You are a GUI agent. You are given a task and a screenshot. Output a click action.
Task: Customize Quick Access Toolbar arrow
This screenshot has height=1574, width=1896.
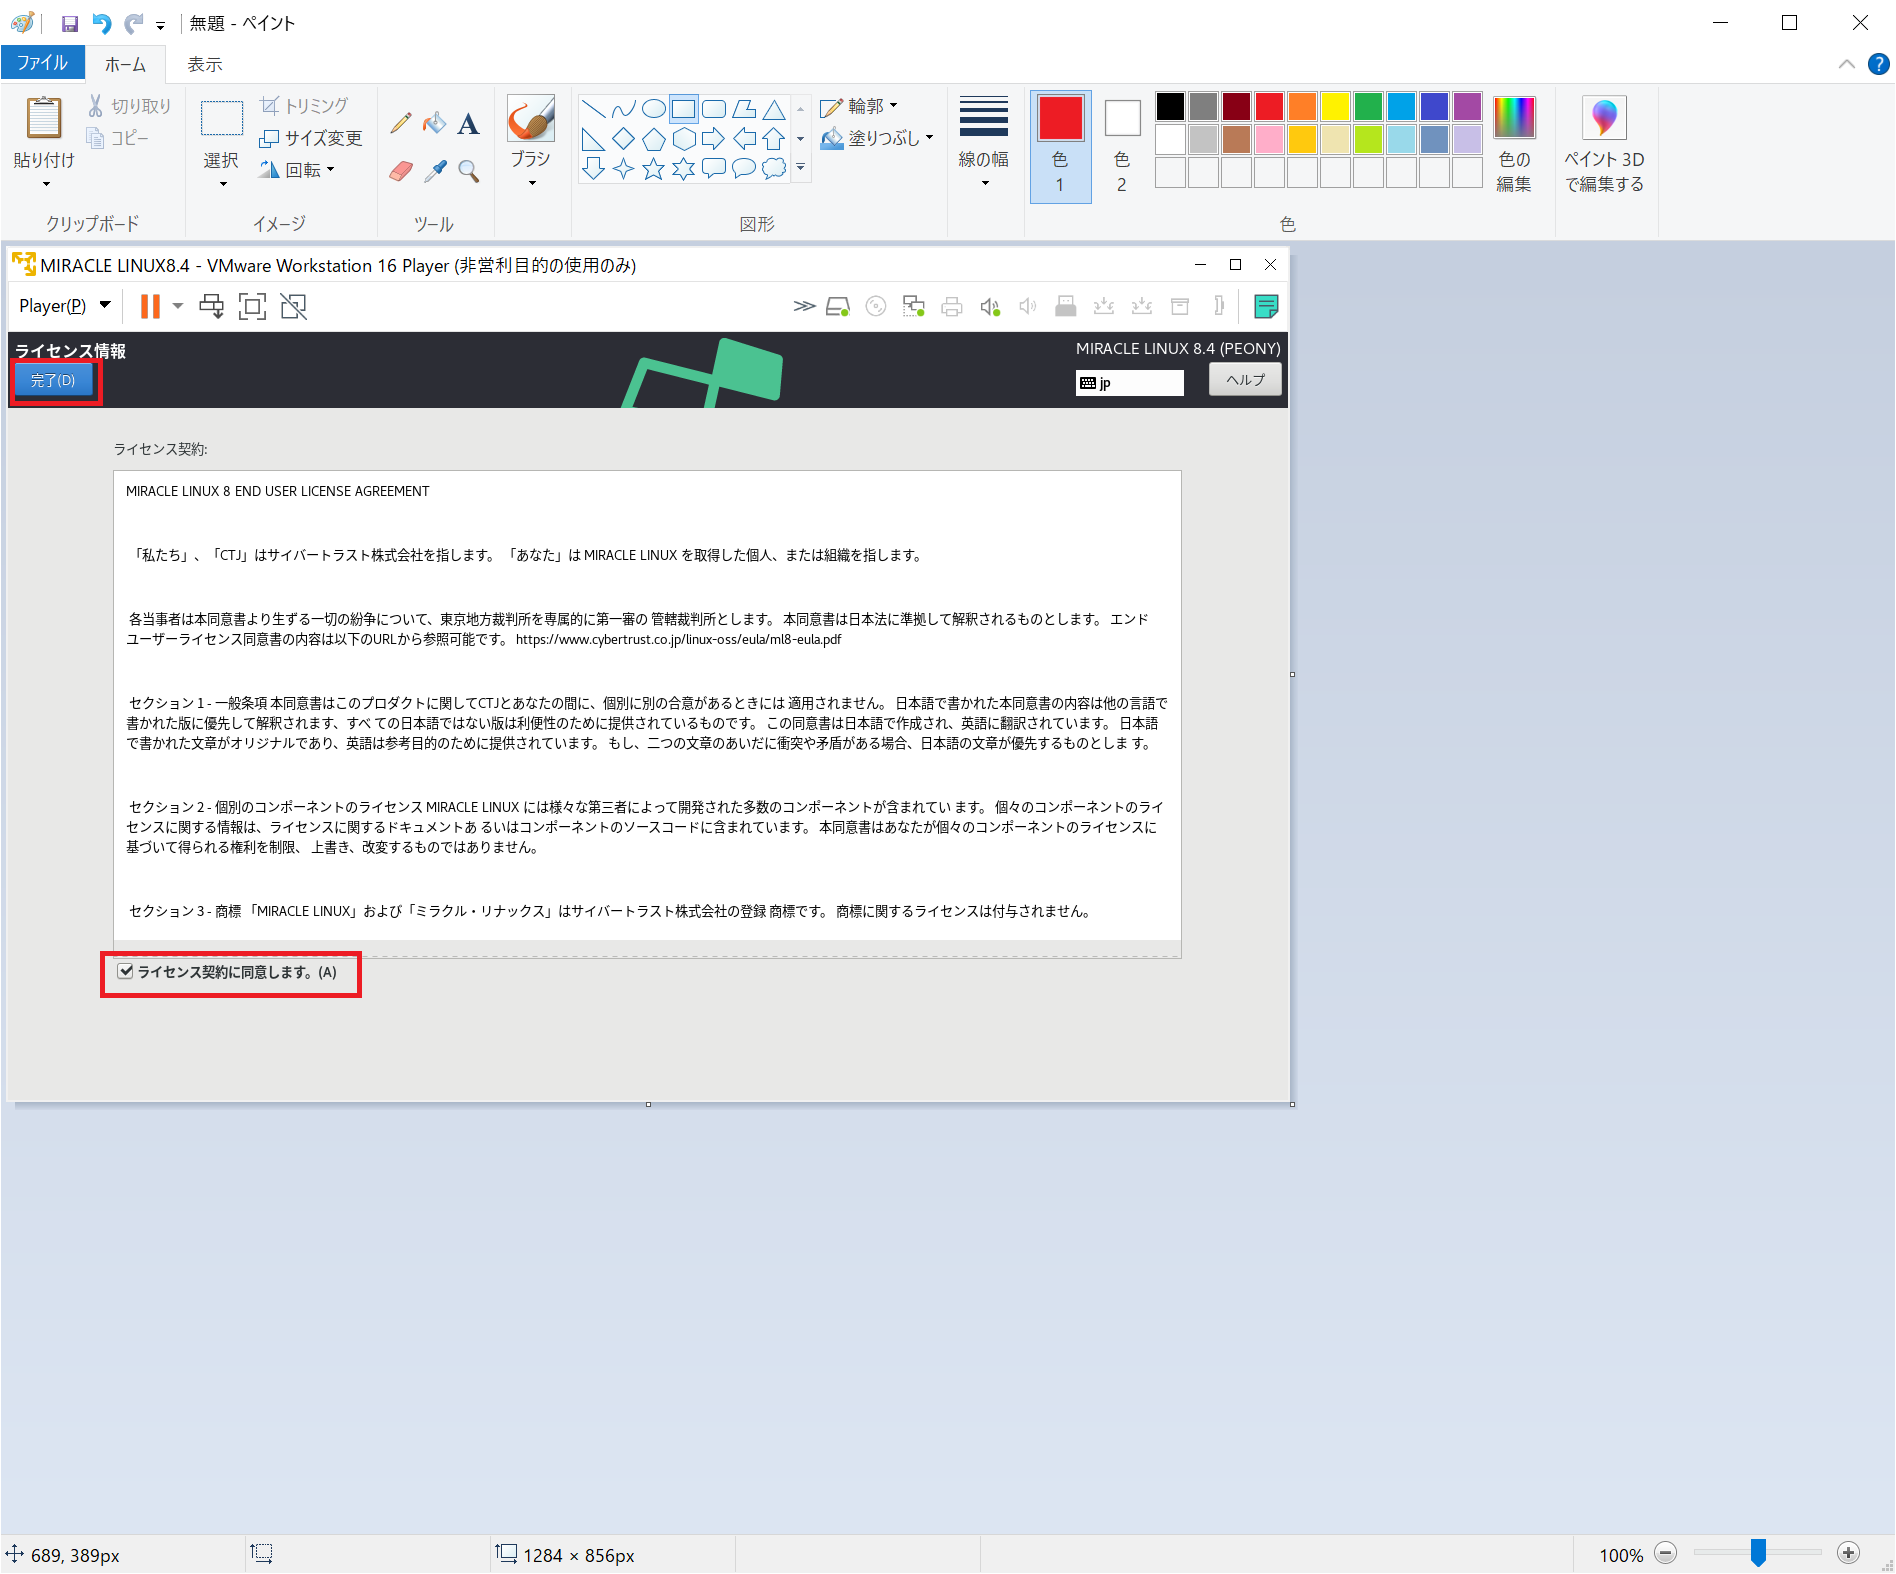click(160, 26)
